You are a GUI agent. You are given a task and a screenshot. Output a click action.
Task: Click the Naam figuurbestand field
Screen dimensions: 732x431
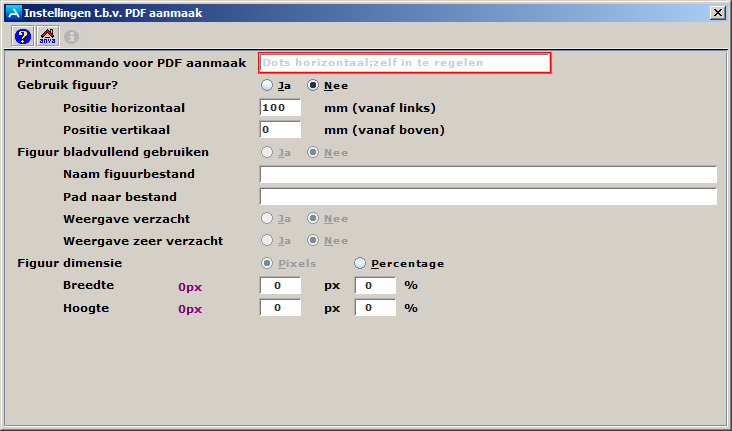[x=488, y=174]
